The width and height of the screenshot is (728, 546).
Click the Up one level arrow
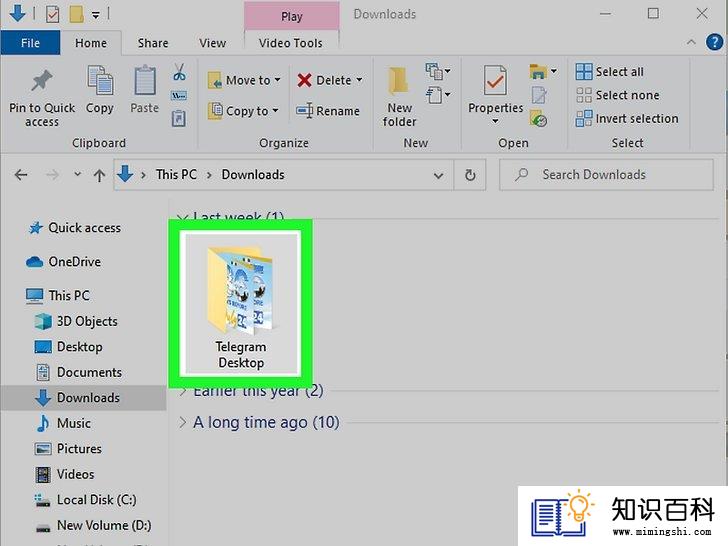99,175
